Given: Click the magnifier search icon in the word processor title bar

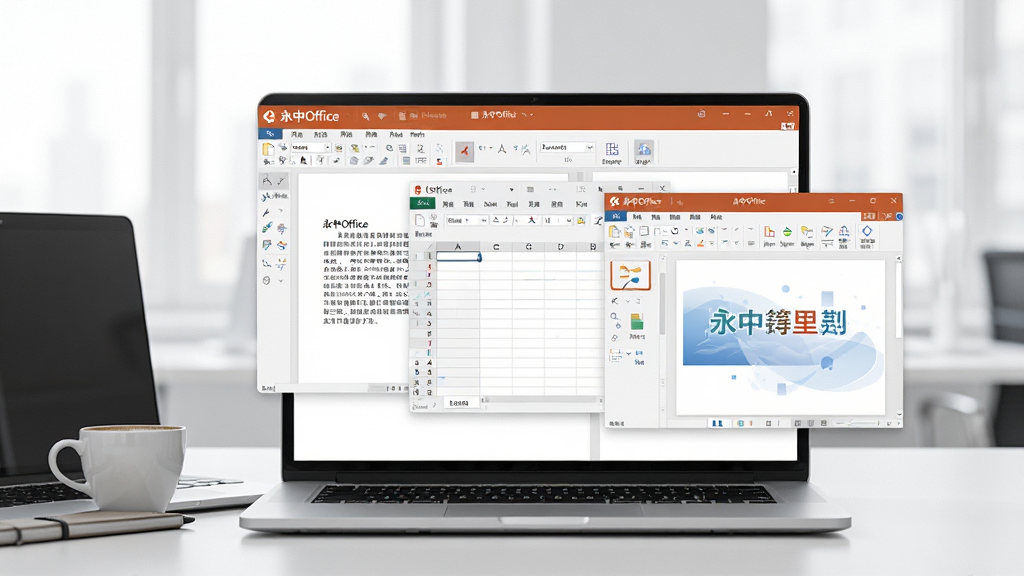Looking at the screenshot, I should click(366, 116).
